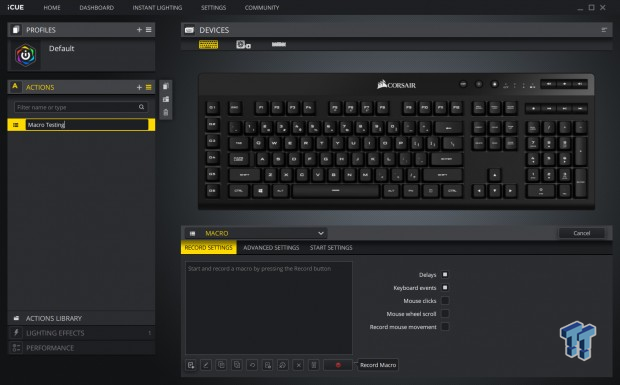Click the spacebar on keyboard image
The image size is (620, 385).
tap(336, 191)
